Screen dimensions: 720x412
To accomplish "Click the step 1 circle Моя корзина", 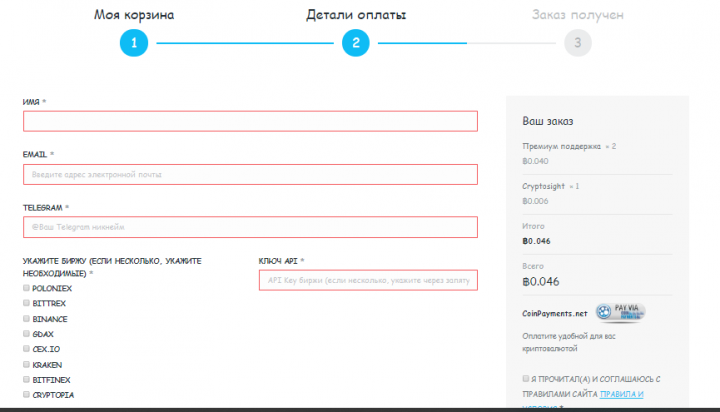I will point(134,43).
